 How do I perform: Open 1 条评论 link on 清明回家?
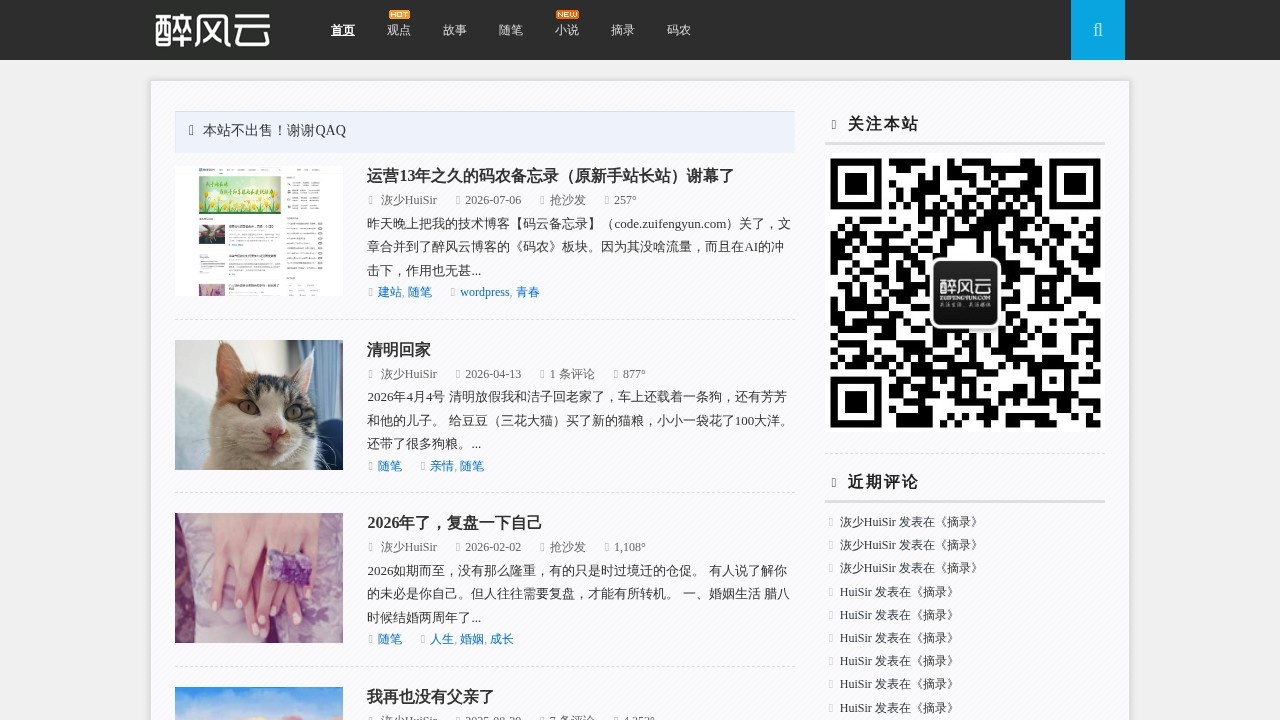tap(572, 374)
